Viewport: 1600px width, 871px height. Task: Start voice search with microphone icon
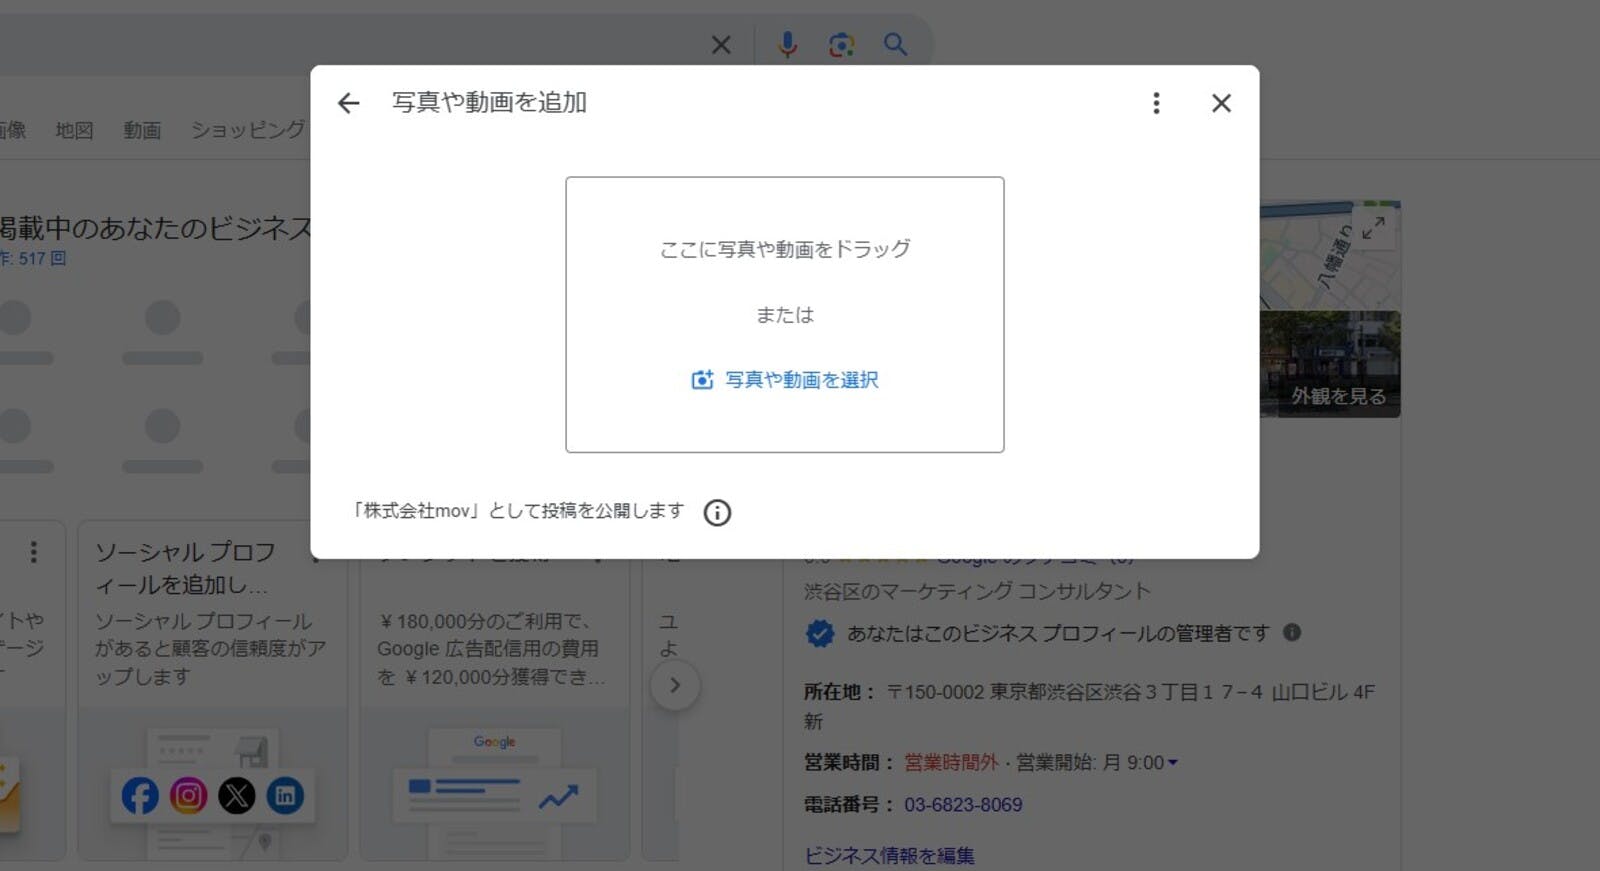(x=788, y=44)
